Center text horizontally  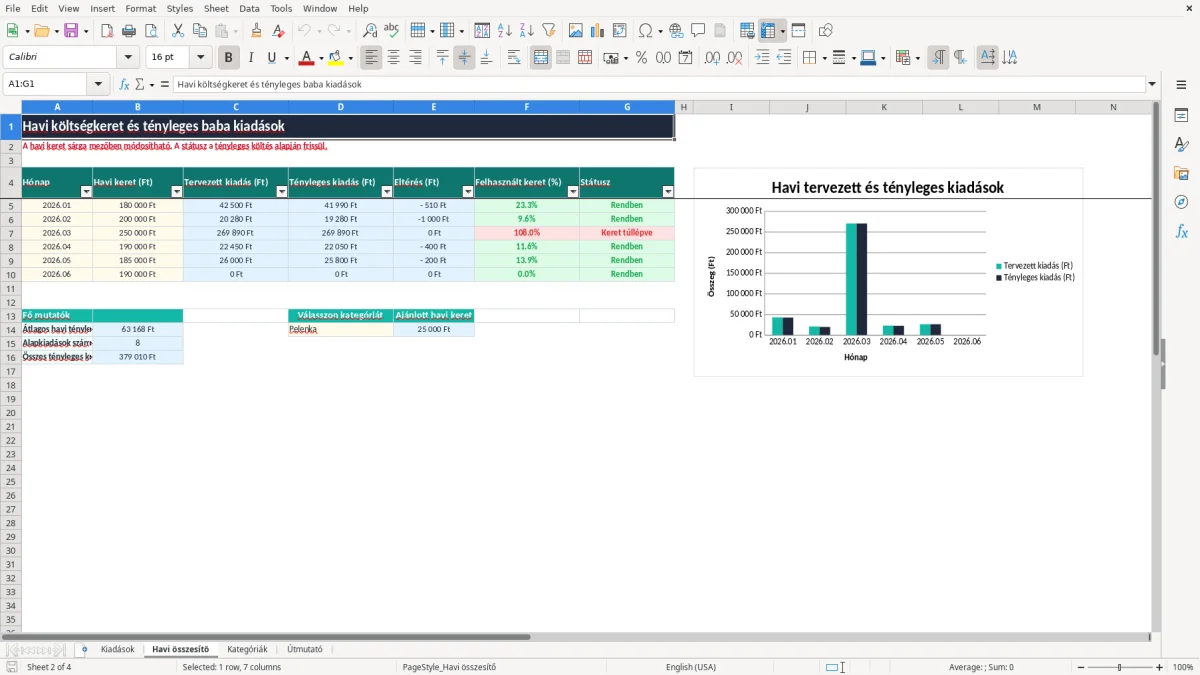point(394,58)
